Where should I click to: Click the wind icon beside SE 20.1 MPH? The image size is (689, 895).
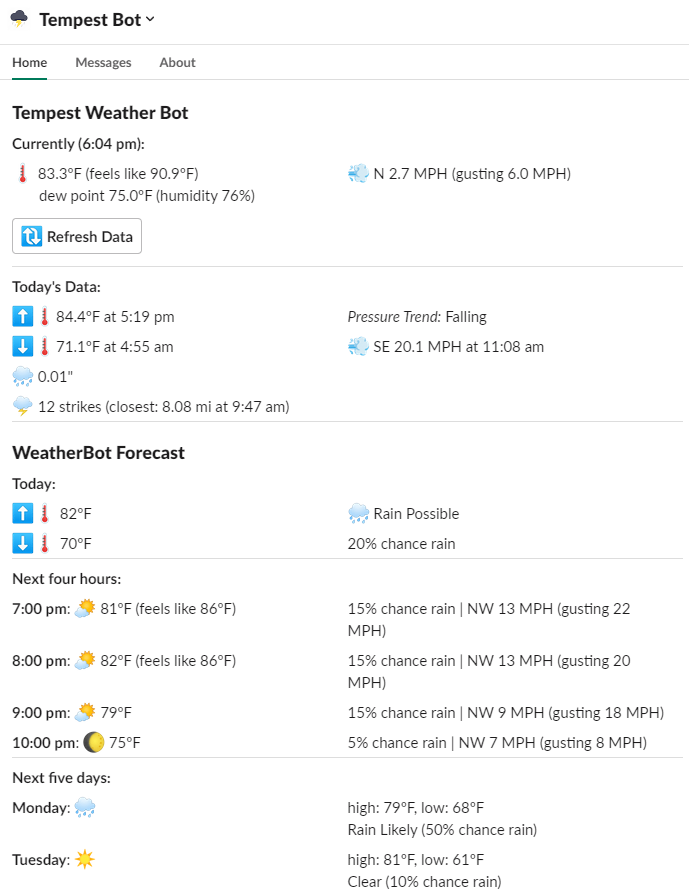tap(358, 346)
